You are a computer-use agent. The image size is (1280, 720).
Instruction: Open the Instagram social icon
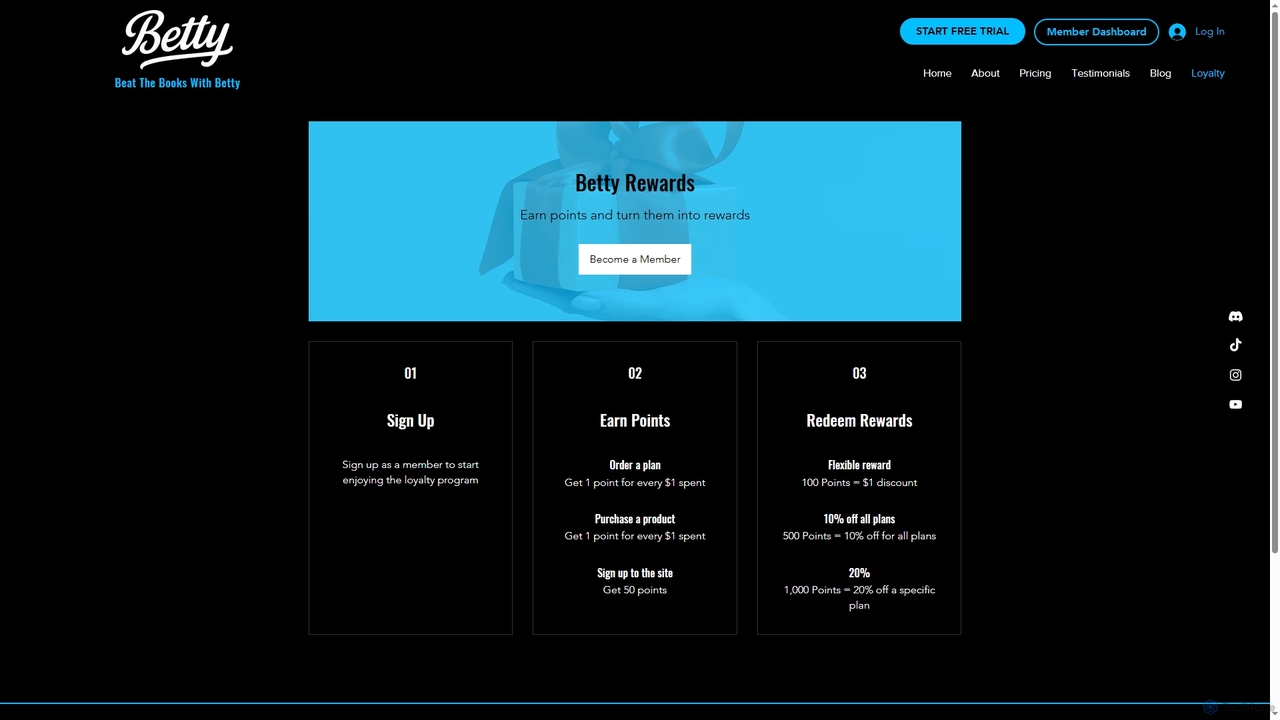pyautogui.click(x=1235, y=375)
